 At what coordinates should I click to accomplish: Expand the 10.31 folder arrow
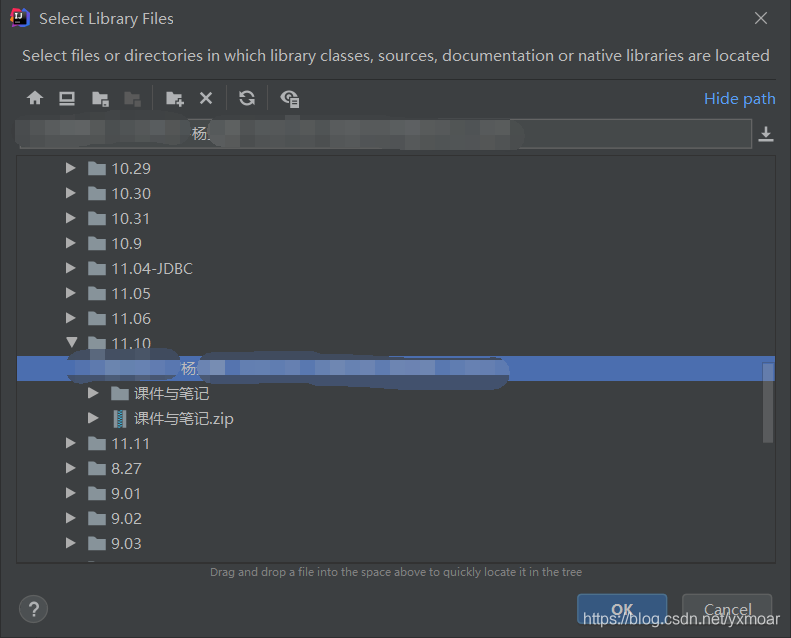tap(71, 218)
